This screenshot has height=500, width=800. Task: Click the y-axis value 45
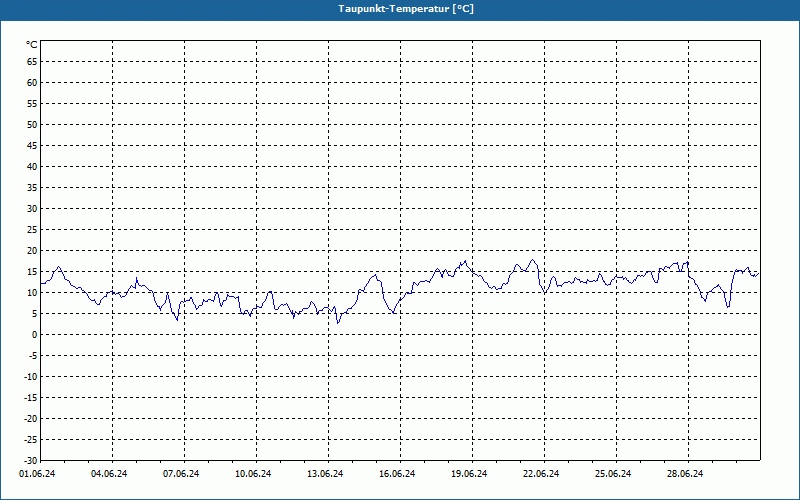(32, 145)
